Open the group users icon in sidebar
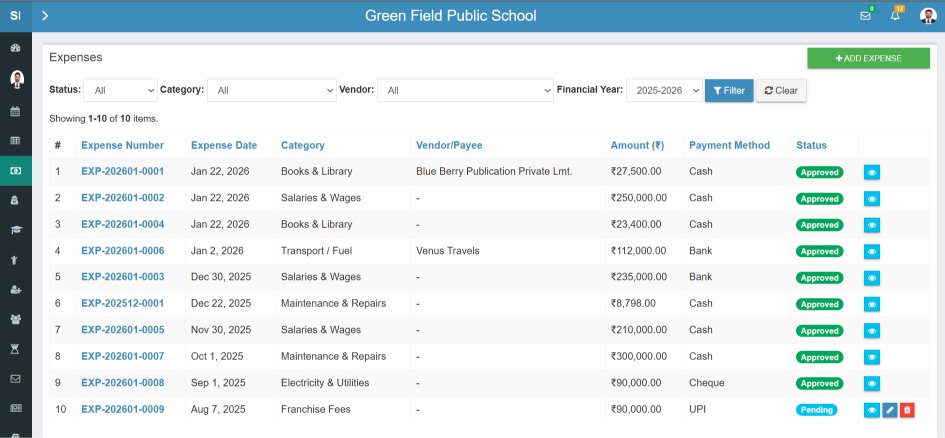This screenshot has width=945, height=438. (16, 319)
